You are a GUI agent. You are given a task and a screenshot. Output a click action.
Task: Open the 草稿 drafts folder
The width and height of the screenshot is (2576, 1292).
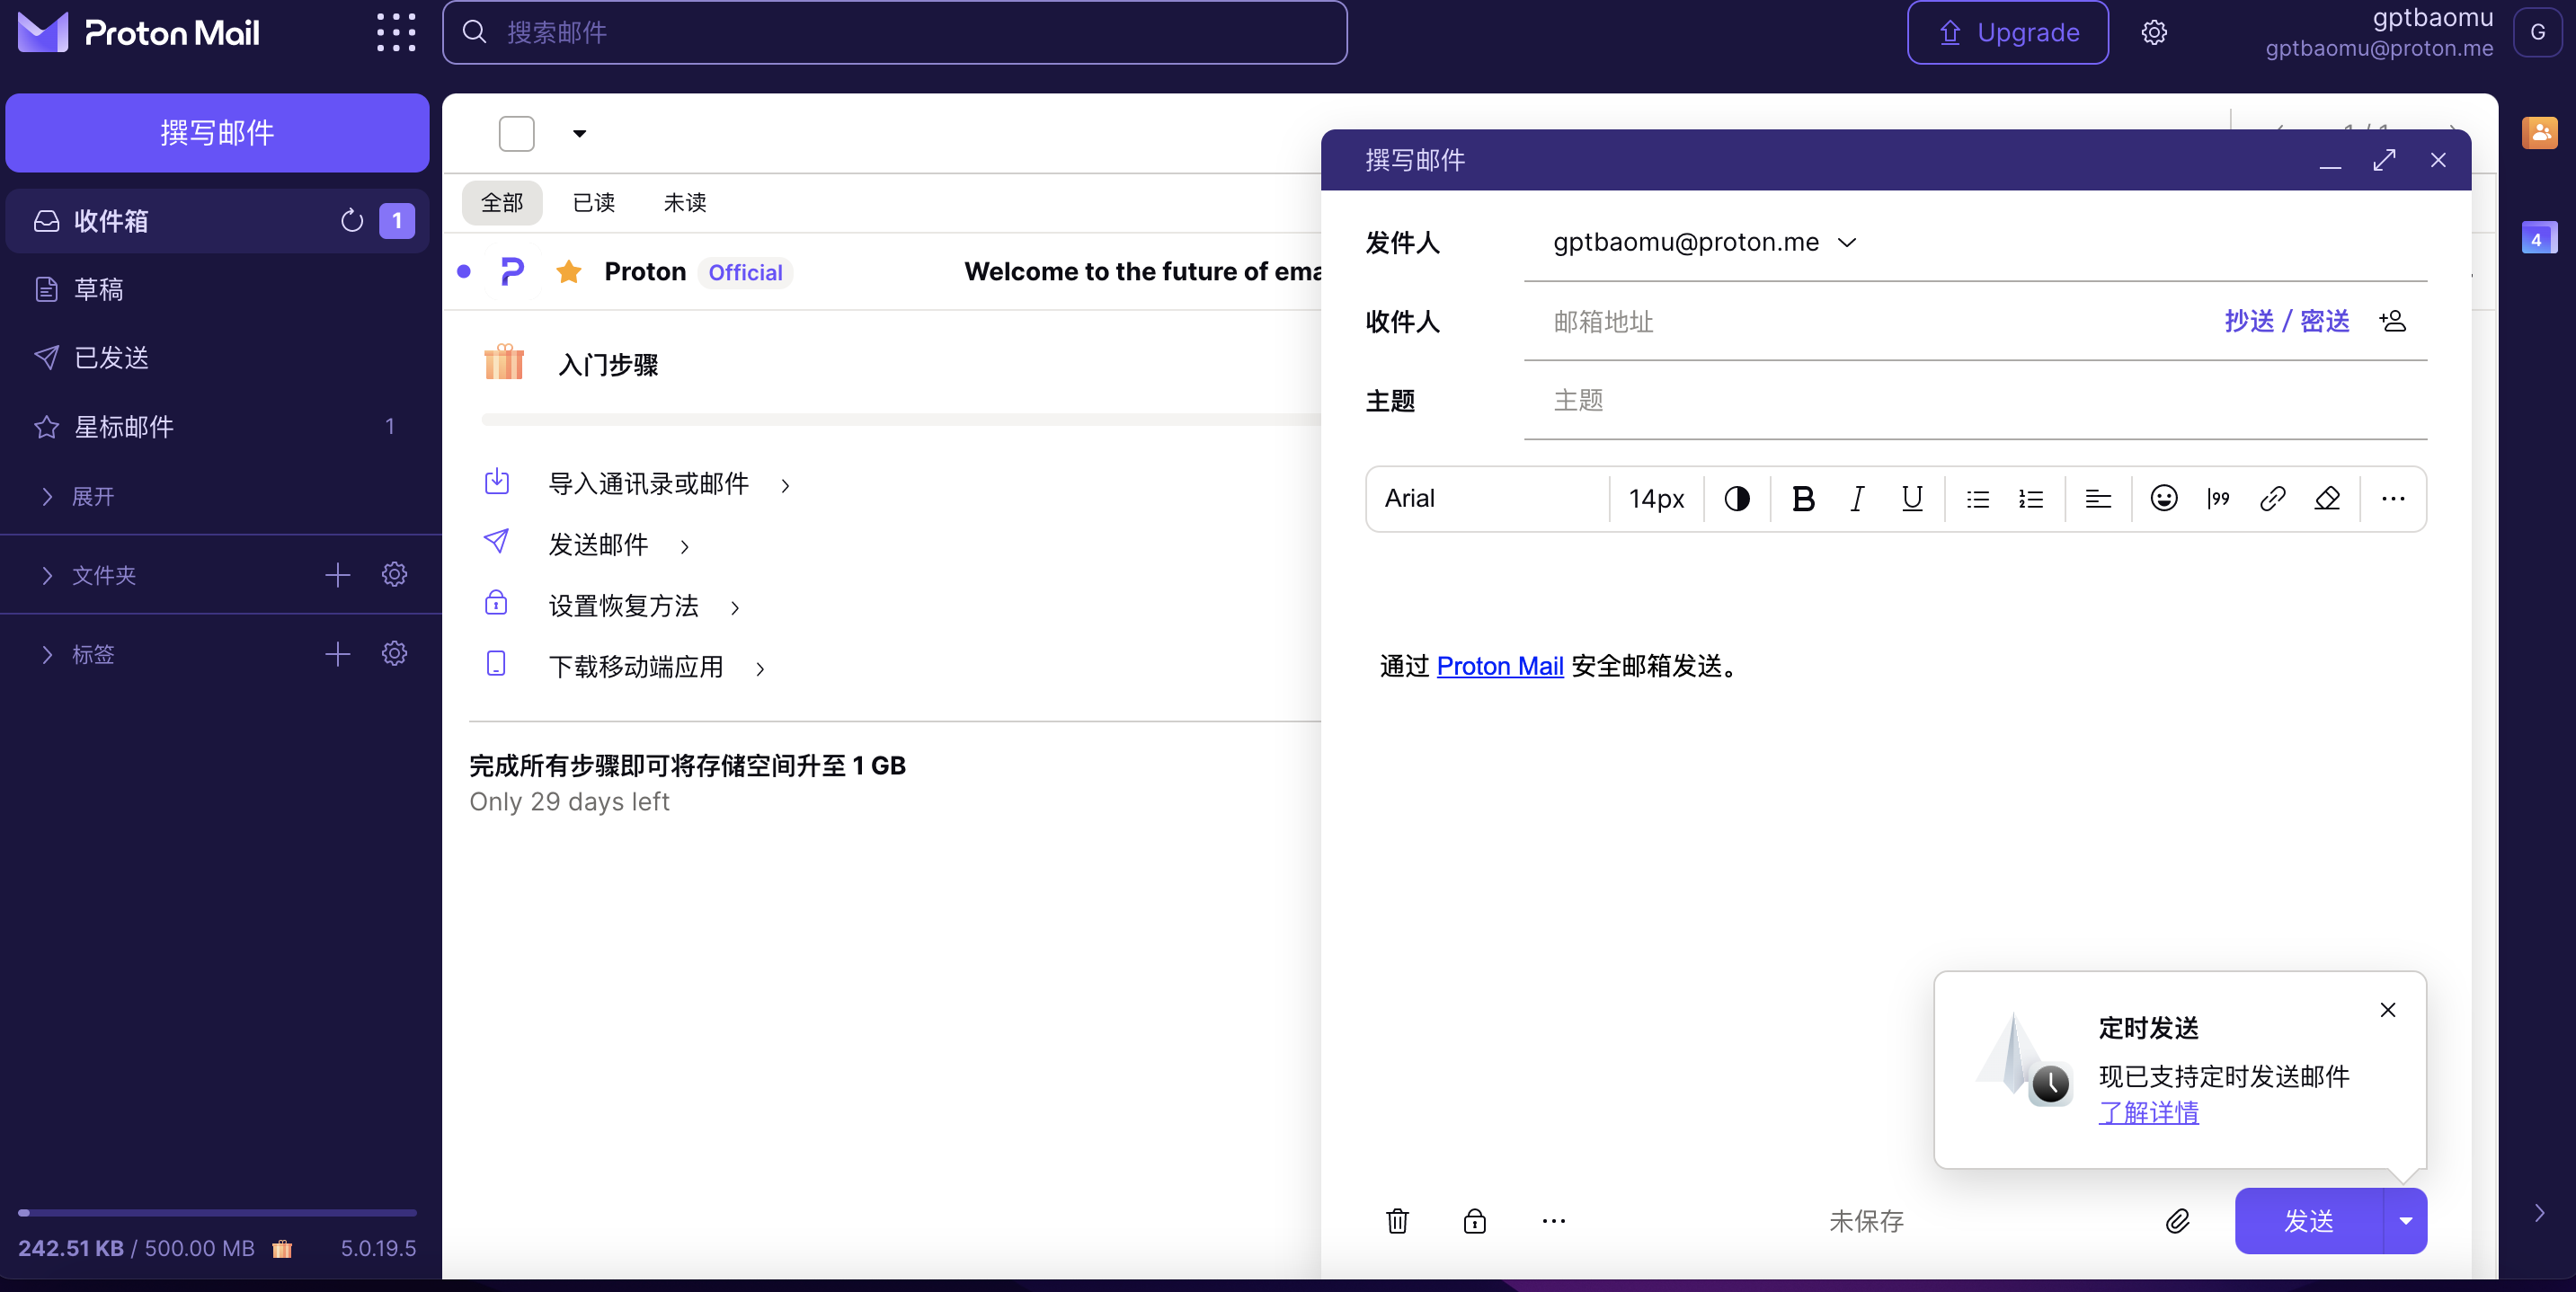[217, 290]
